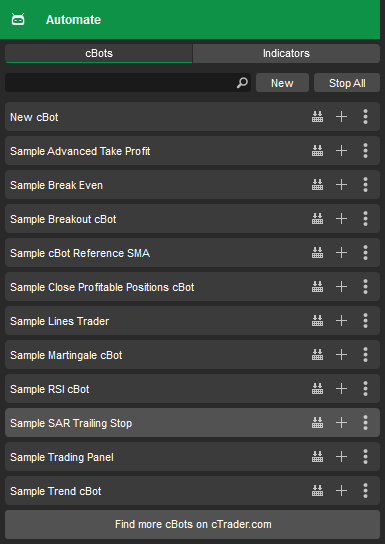Click the search magnifier icon
Screen dimensions: 385x544
point(242,83)
